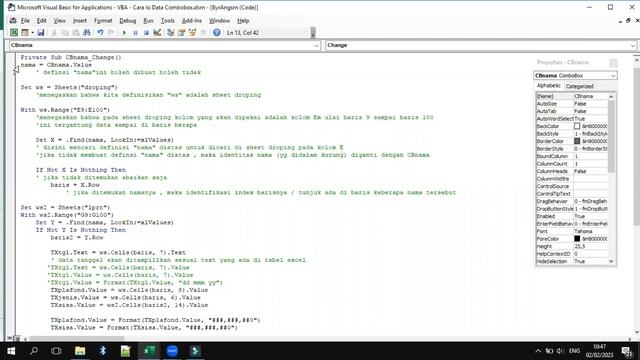640x360 pixels.
Task: Open the Insert menu
Action: pos(80,20)
